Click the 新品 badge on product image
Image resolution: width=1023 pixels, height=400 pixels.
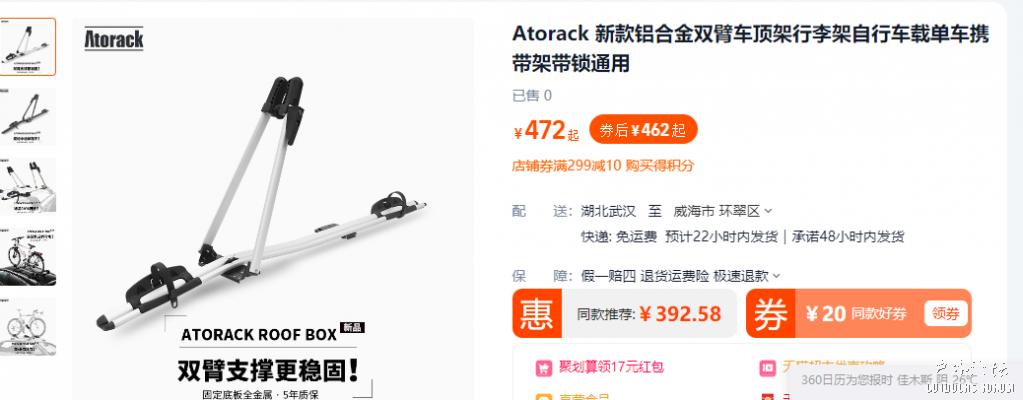click(352, 327)
